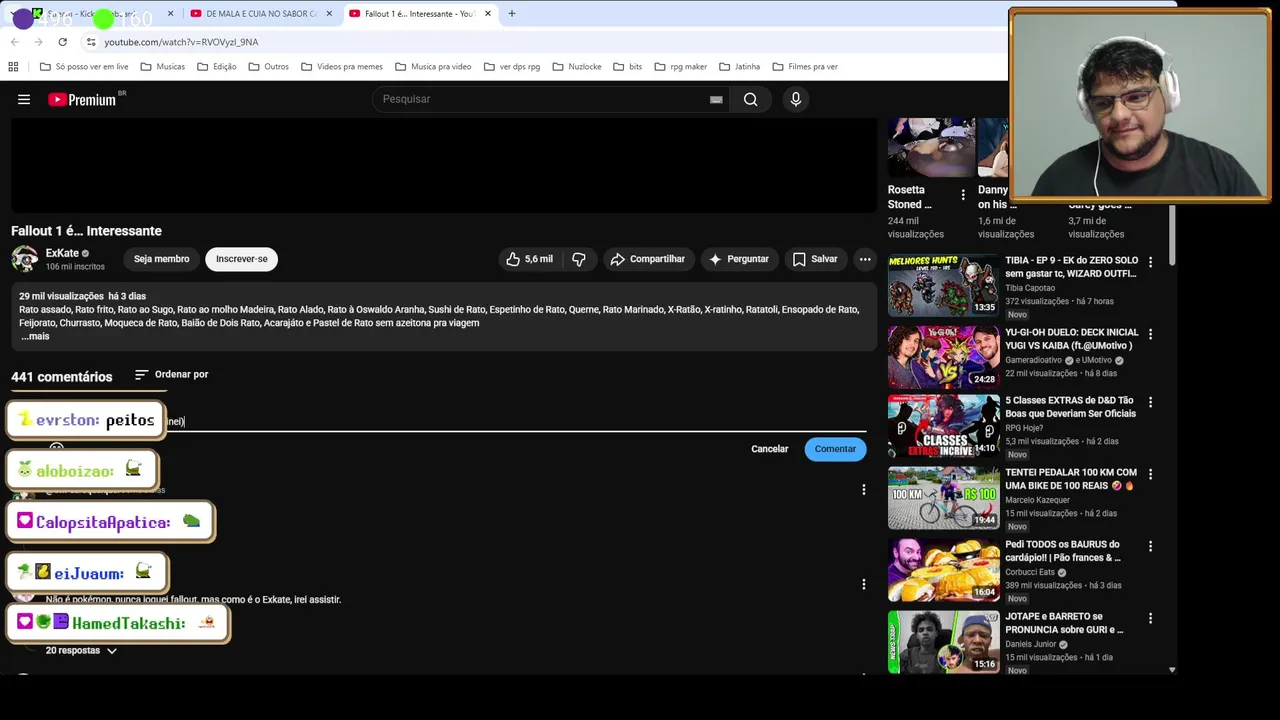
Task: Open the Musicas bookmark folder
Action: tap(162, 67)
